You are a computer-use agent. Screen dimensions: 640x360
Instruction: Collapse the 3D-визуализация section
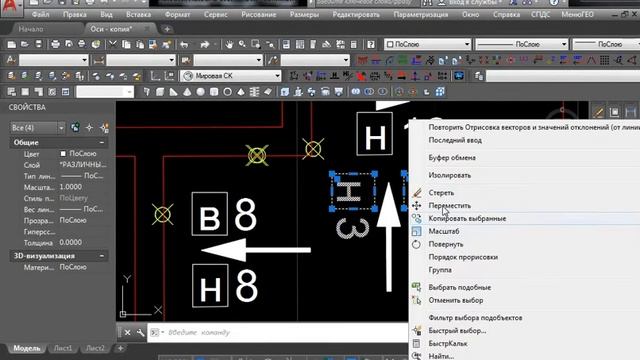[x=102, y=256]
